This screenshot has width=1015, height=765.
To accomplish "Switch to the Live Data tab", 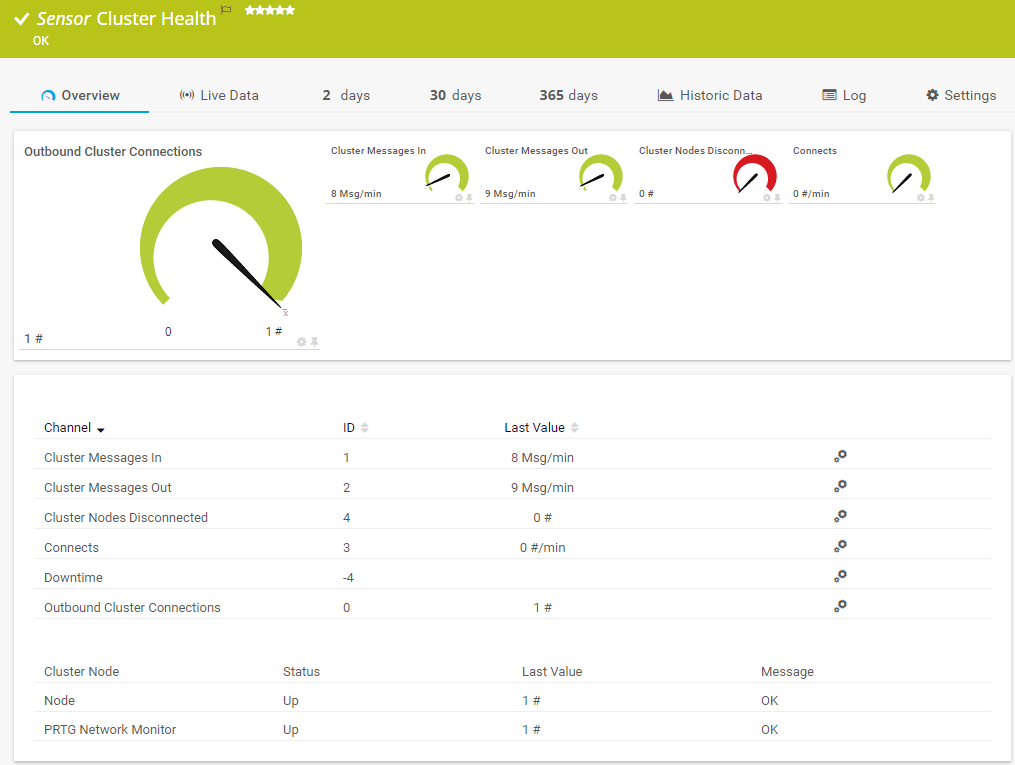I will (219, 96).
